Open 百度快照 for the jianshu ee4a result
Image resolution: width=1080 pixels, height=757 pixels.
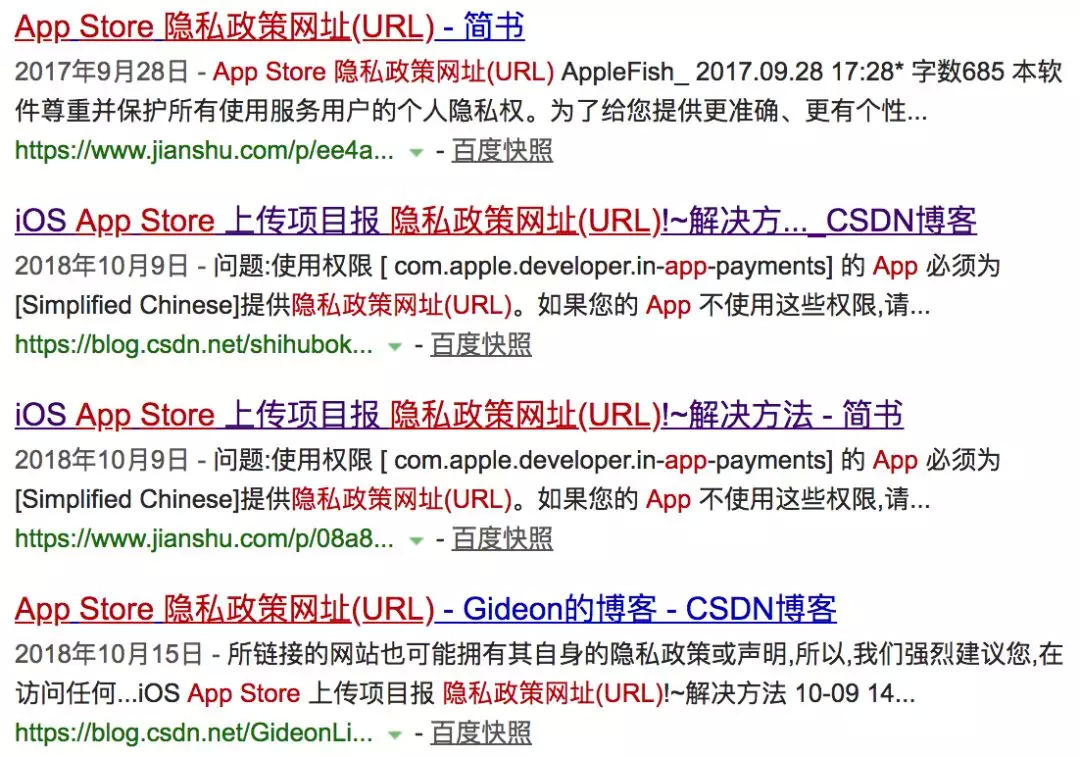502,151
